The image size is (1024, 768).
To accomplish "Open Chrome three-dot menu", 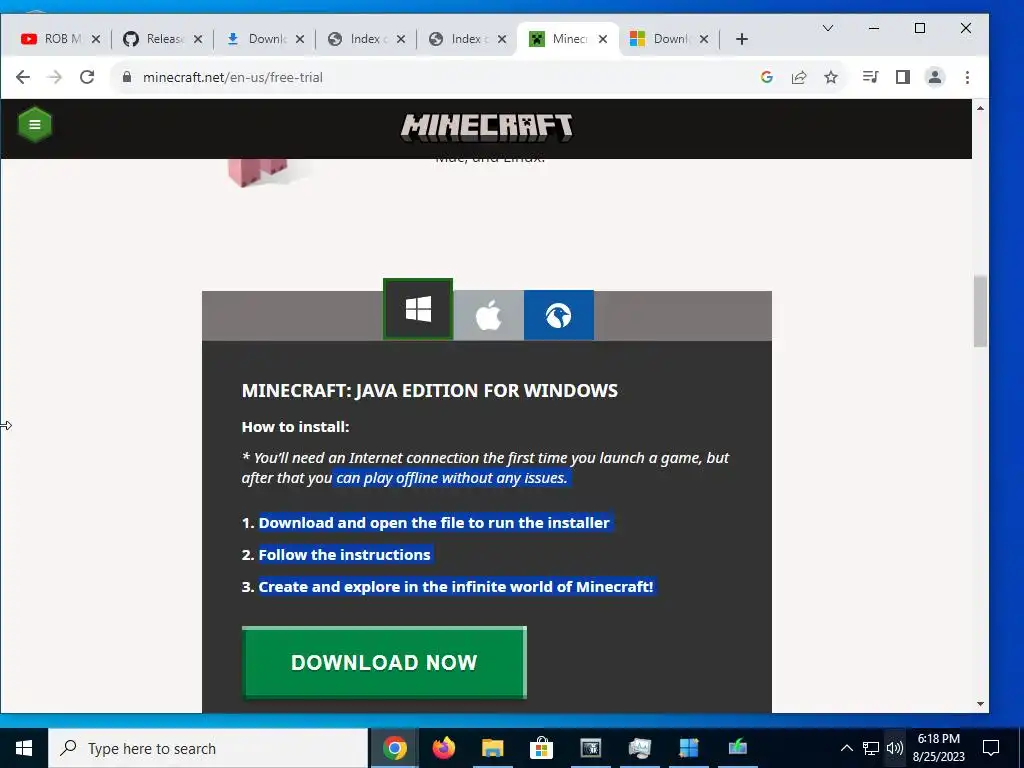I will tap(967, 77).
